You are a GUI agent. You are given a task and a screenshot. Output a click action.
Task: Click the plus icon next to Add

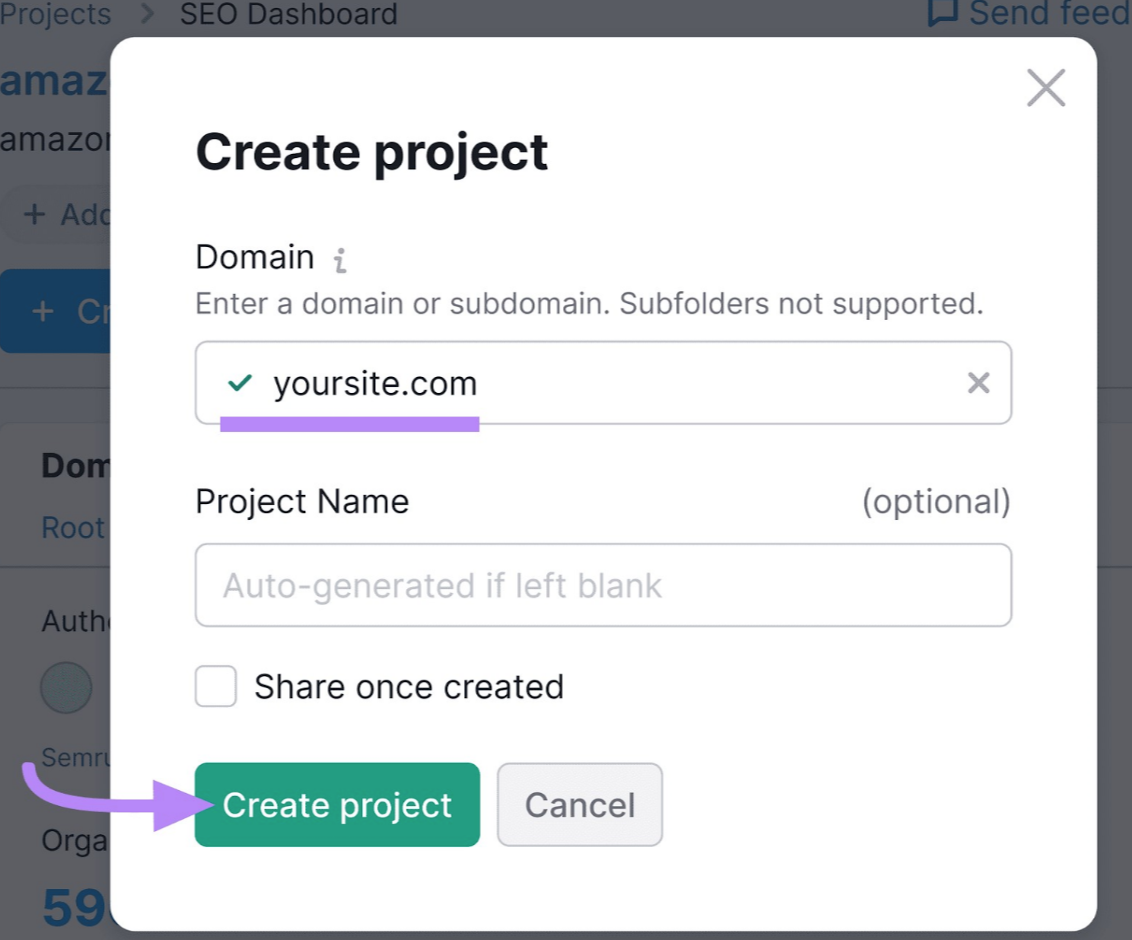(35, 214)
